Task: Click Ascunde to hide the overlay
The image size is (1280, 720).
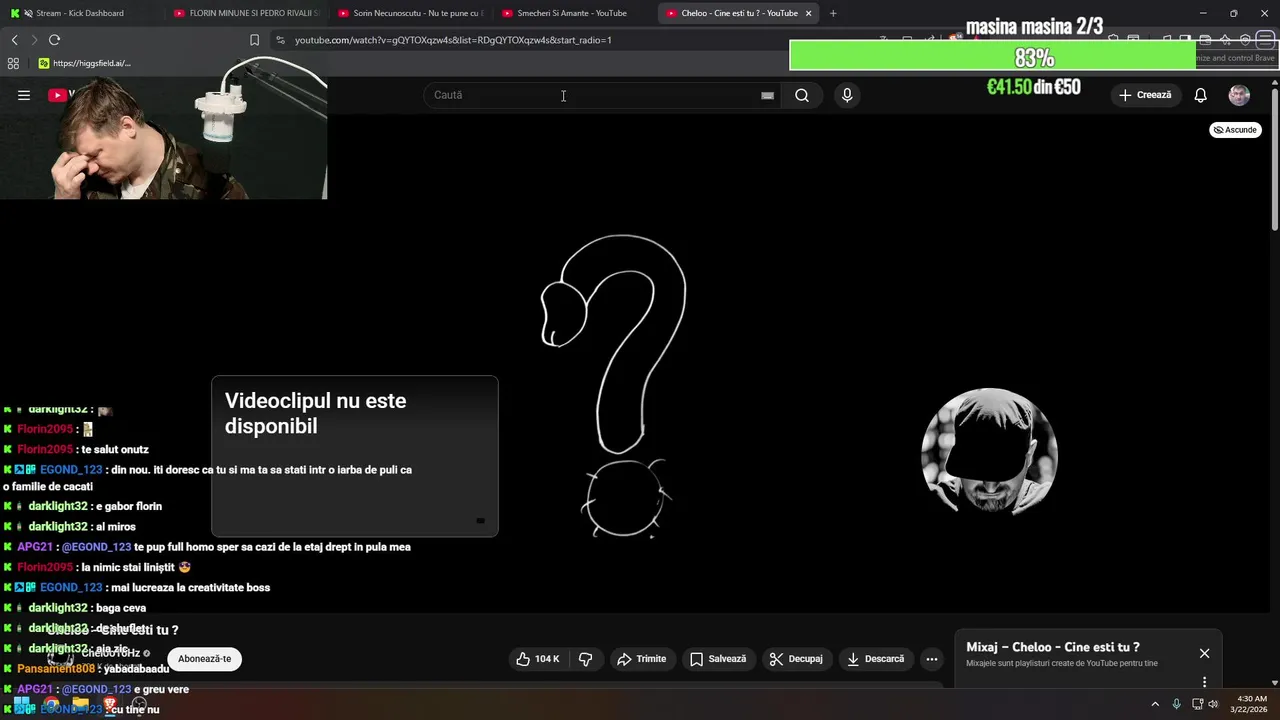Action: pos(1235,130)
